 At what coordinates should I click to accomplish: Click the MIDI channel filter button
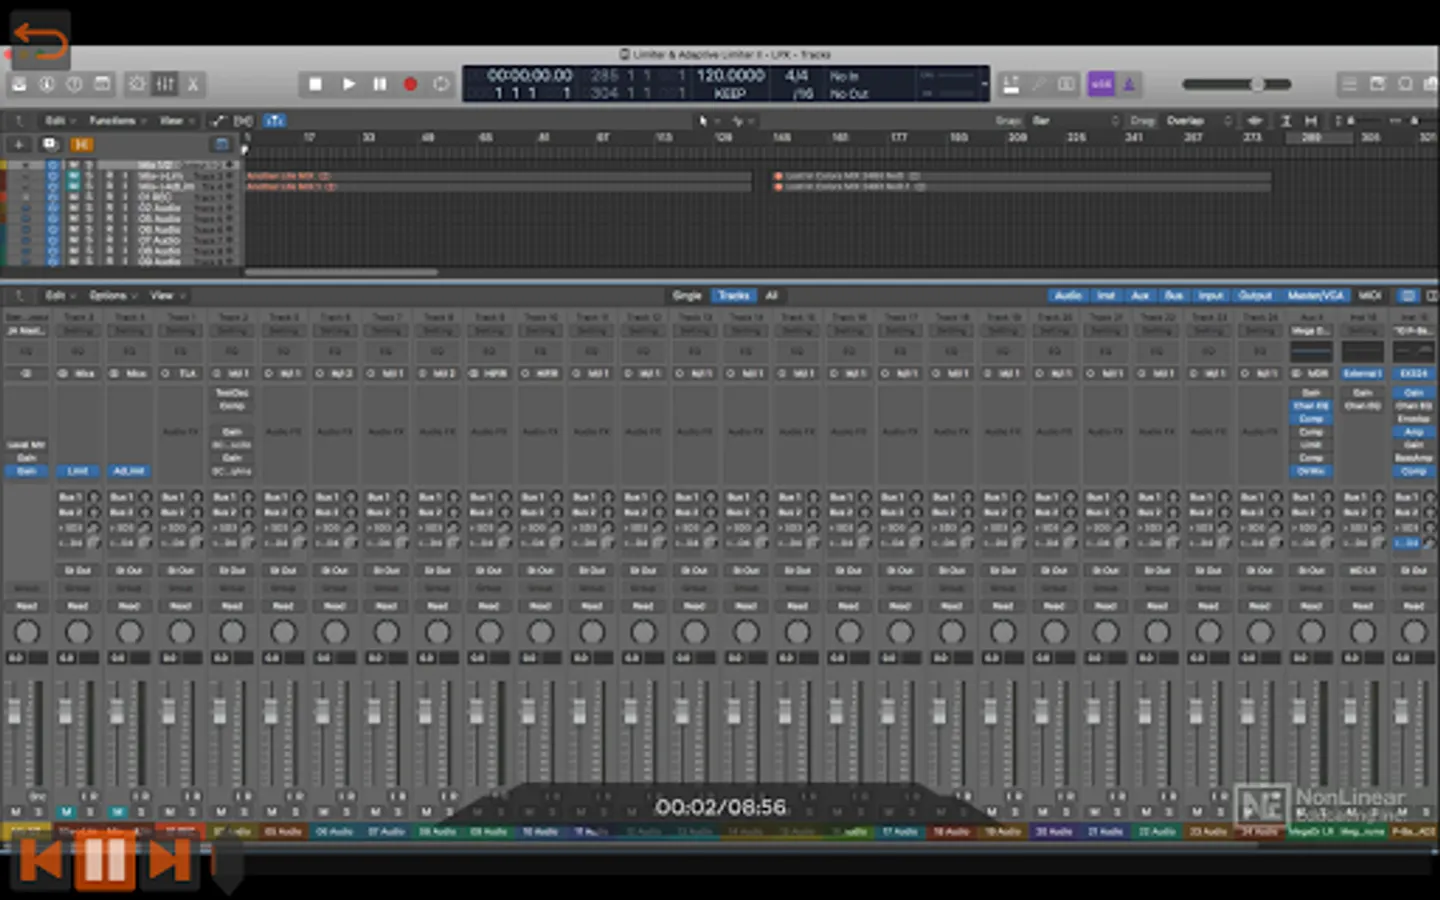1370,296
